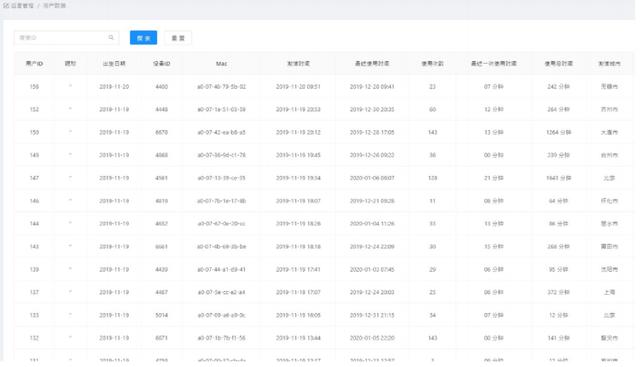Click the 2020-01-06 last-used time in the user 147 row
The image size is (640, 367).
coord(372,178)
